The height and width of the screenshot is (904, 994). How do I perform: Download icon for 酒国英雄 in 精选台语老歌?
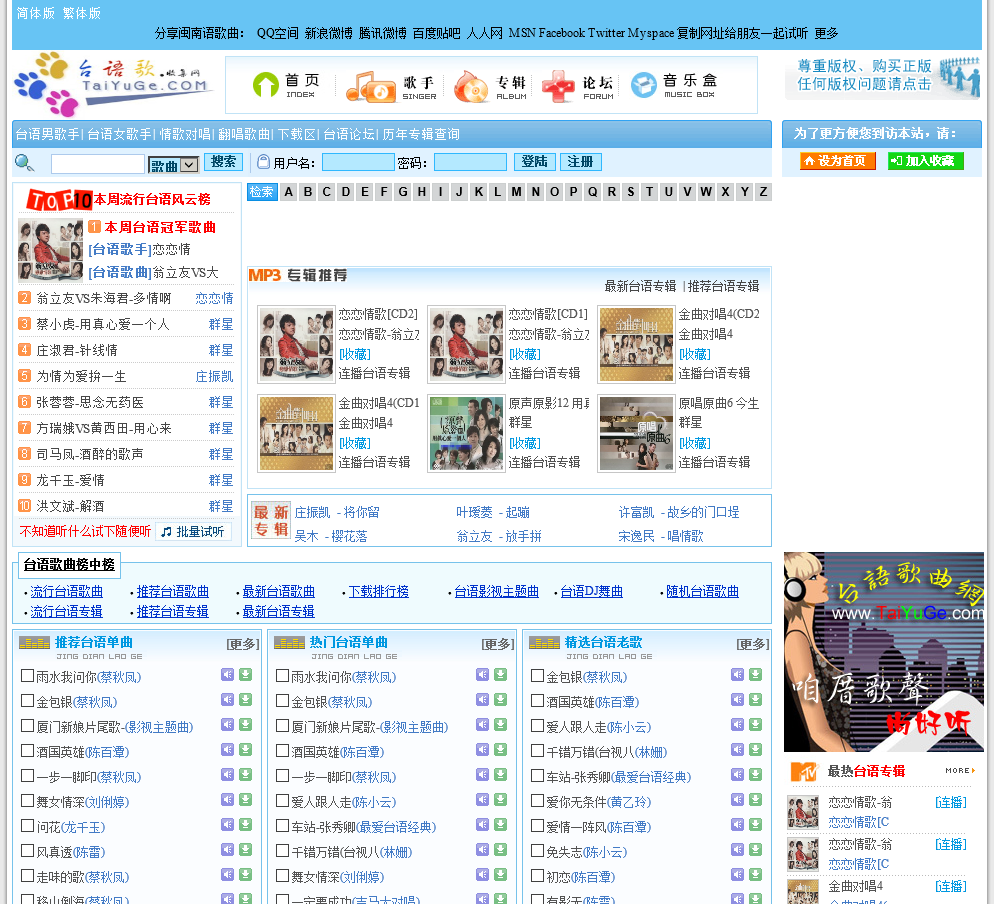click(756, 699)
